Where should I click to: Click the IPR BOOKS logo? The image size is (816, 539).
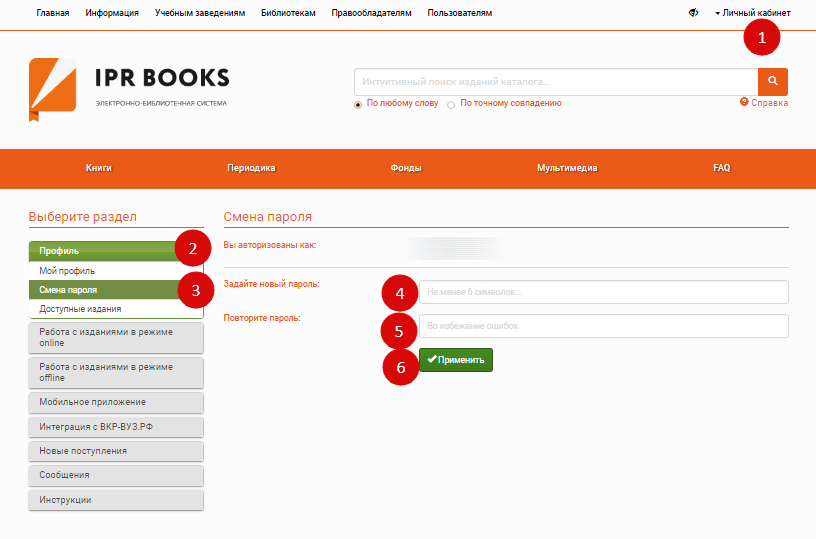click(129, 87)
